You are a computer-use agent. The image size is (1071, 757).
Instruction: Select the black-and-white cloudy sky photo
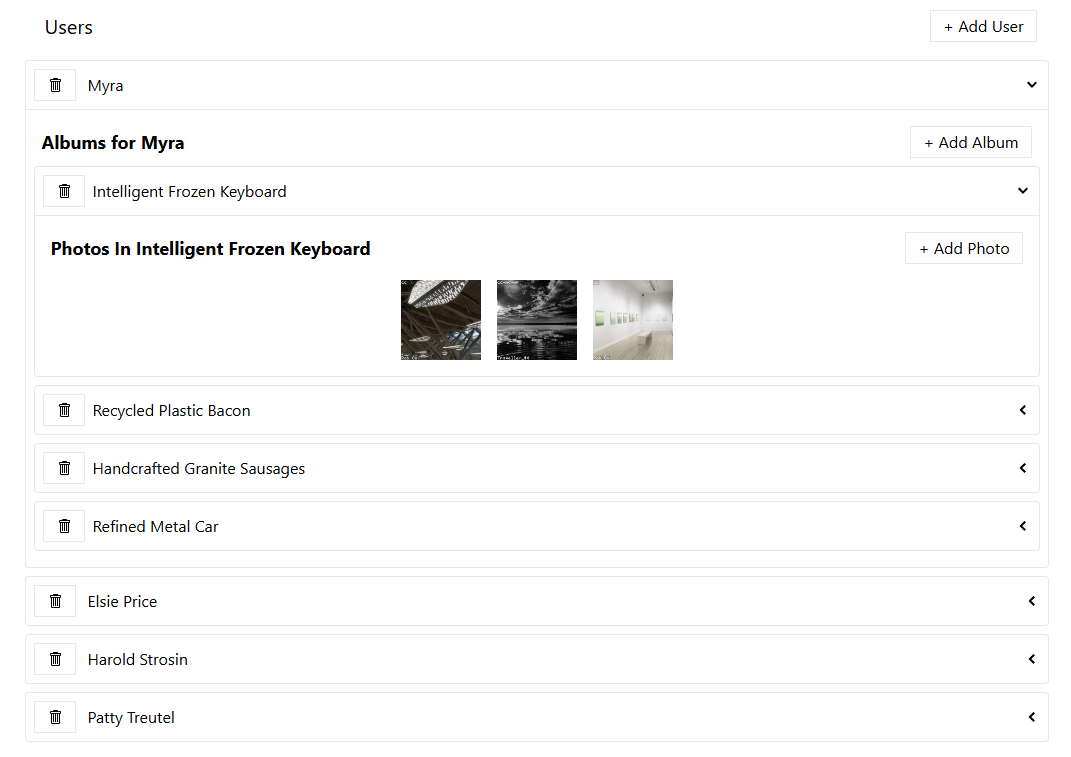click(537, 320)
